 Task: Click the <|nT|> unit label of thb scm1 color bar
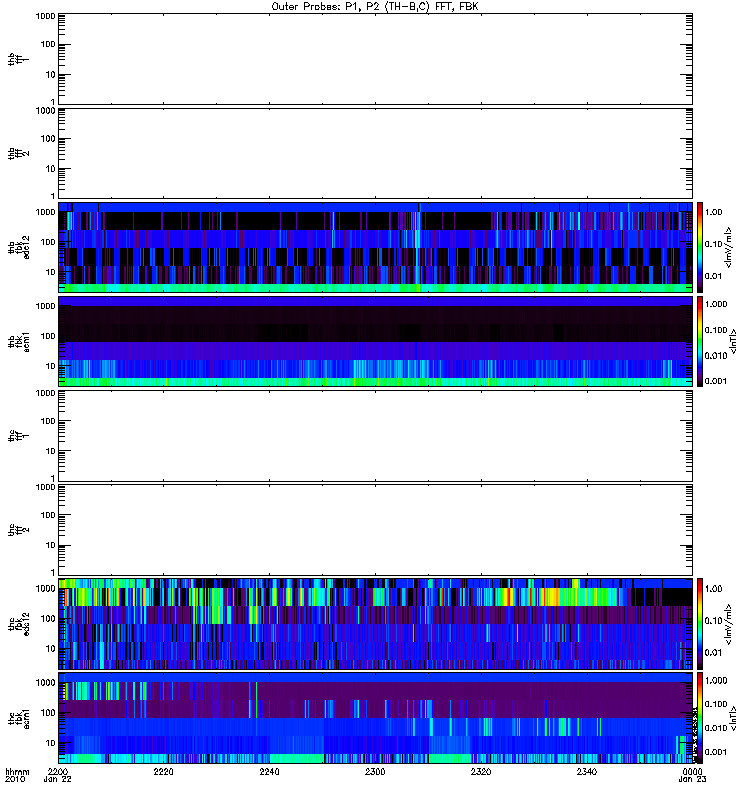734,341
